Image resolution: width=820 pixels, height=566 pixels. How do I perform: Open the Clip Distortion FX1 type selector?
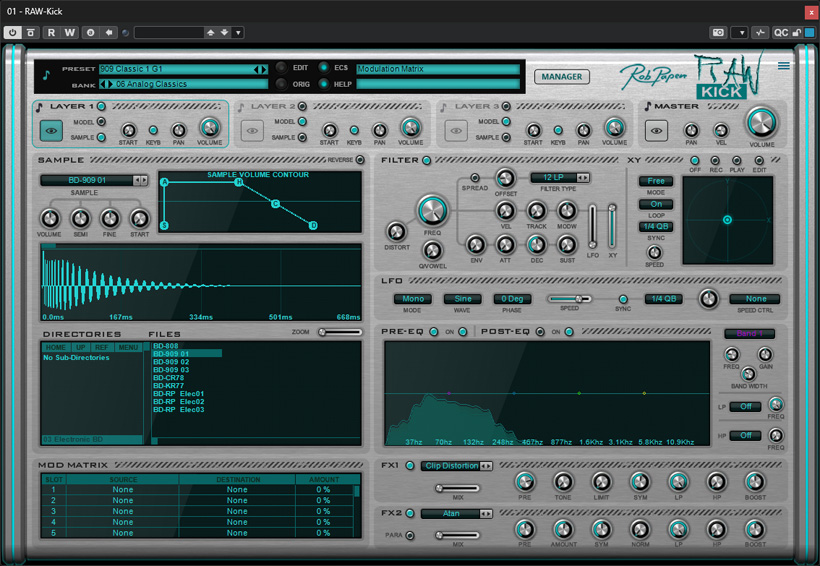point(456,466)
